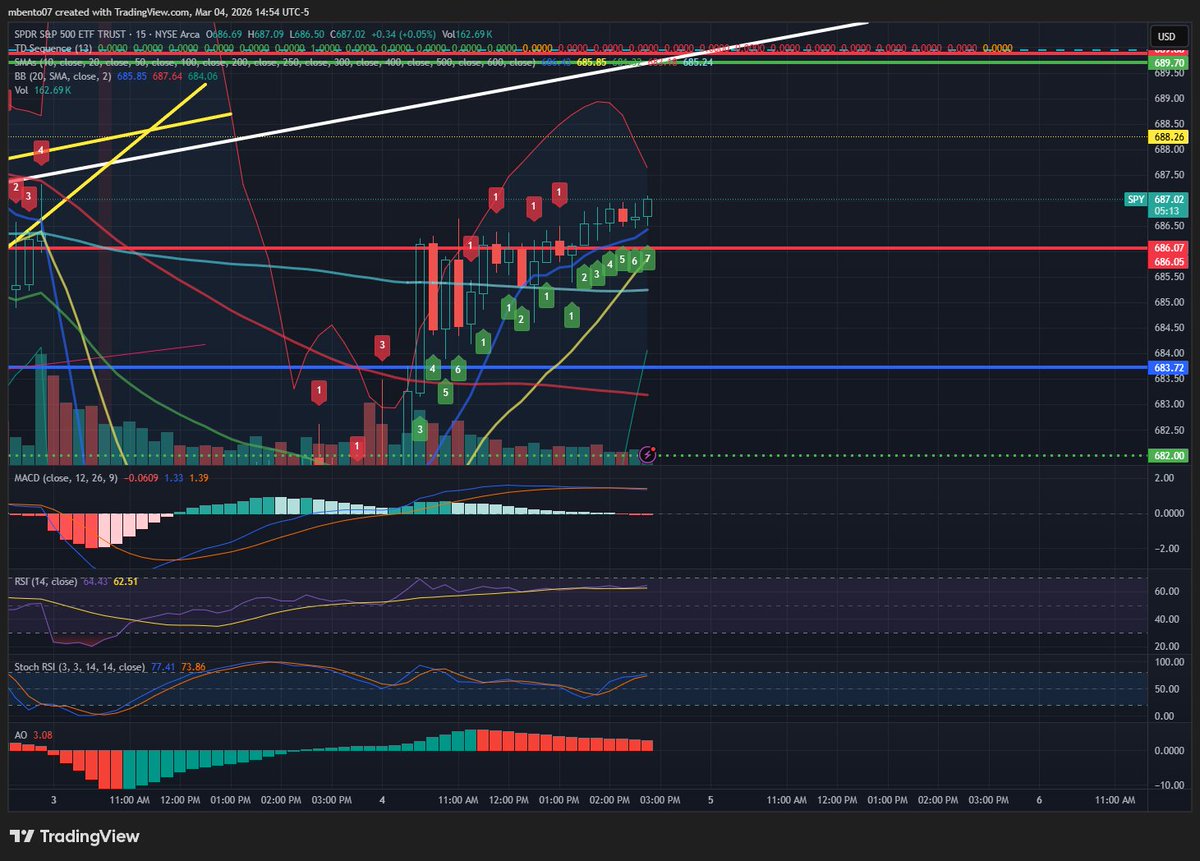Click the BB value 684.06 in legend

203,75
